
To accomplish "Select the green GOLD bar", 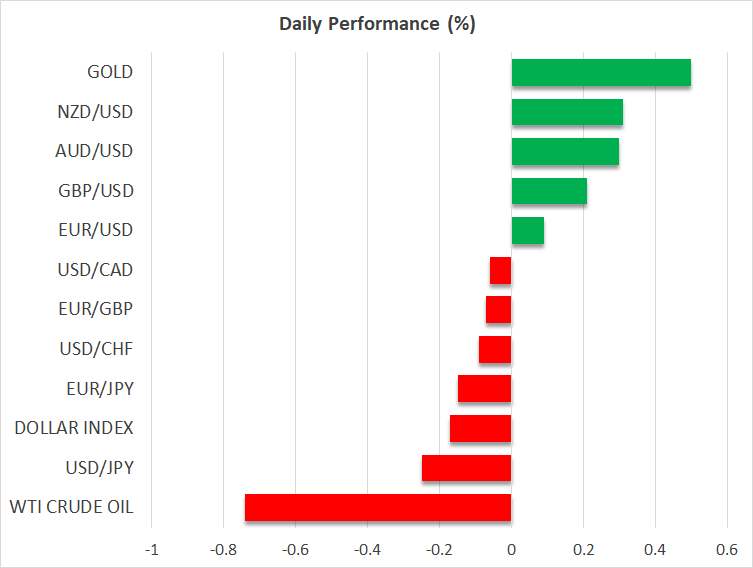I will point(601,73).
